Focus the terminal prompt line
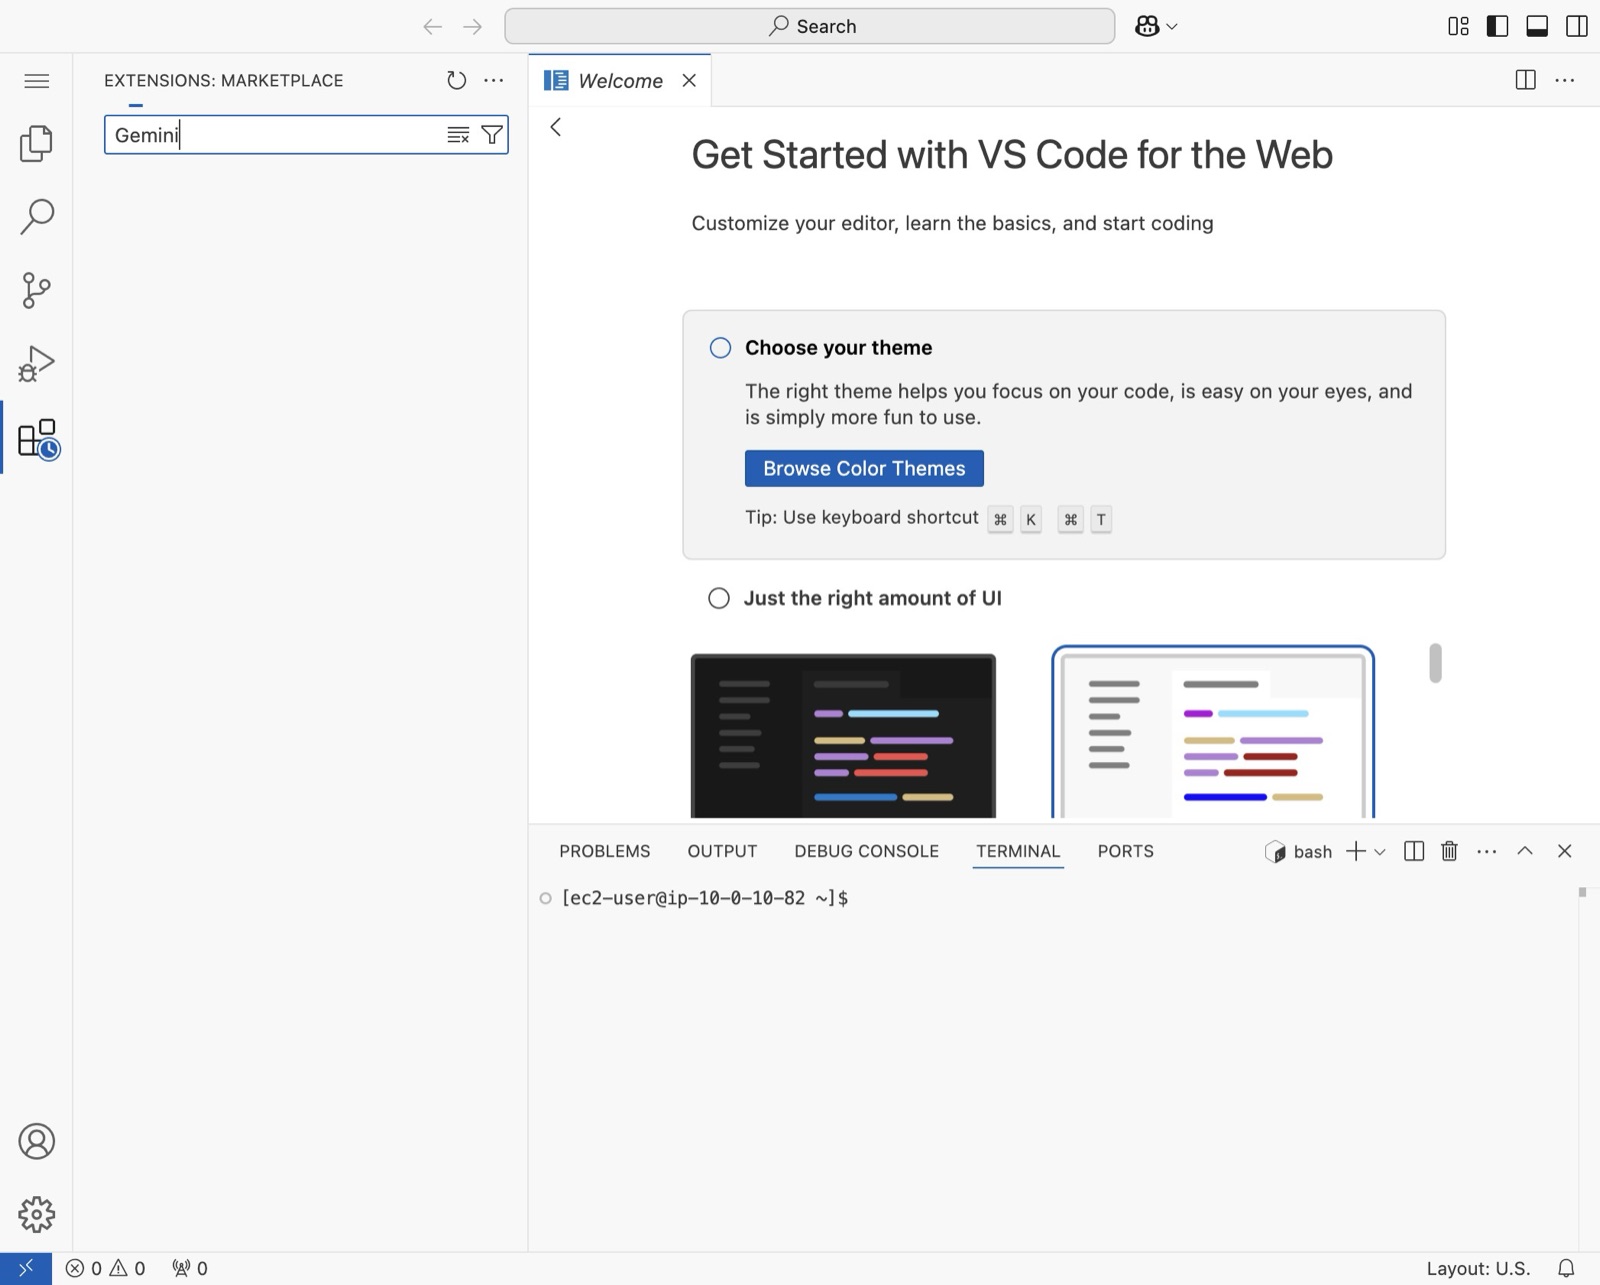This screenshot has width=1600, height=1285. [x=704, y=898]
